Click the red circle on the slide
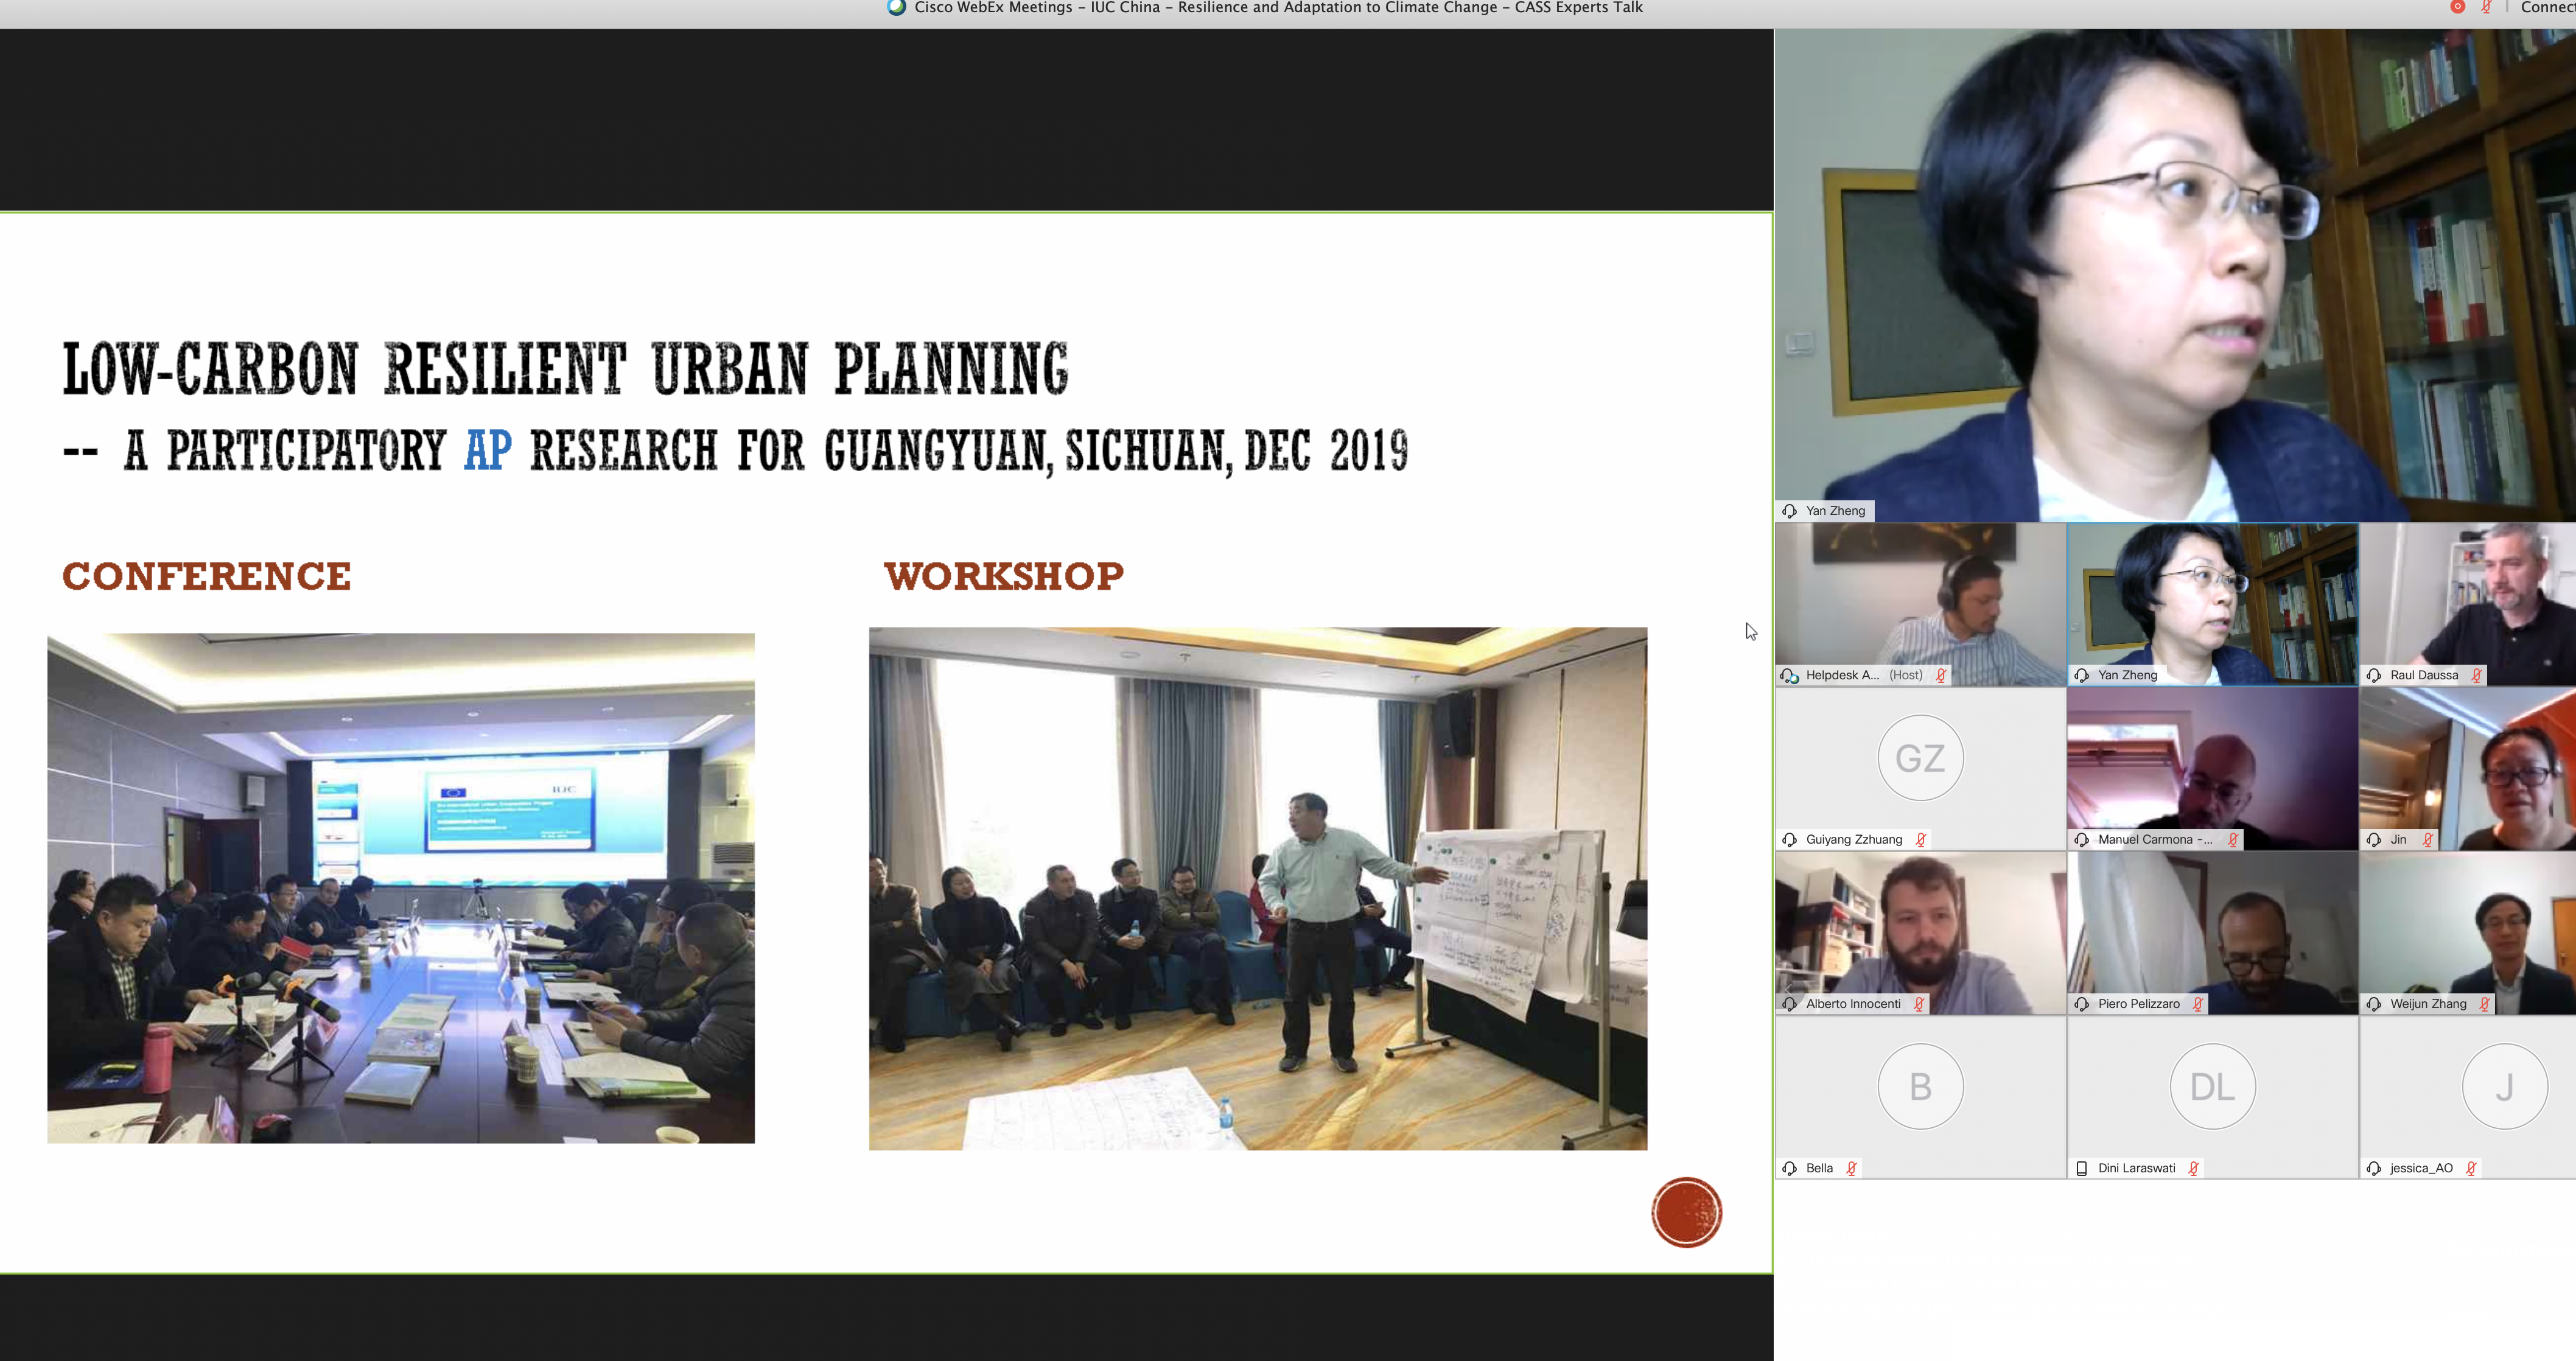2576x1361 pixels. pyautogui.click(x=1686, y=1212)
